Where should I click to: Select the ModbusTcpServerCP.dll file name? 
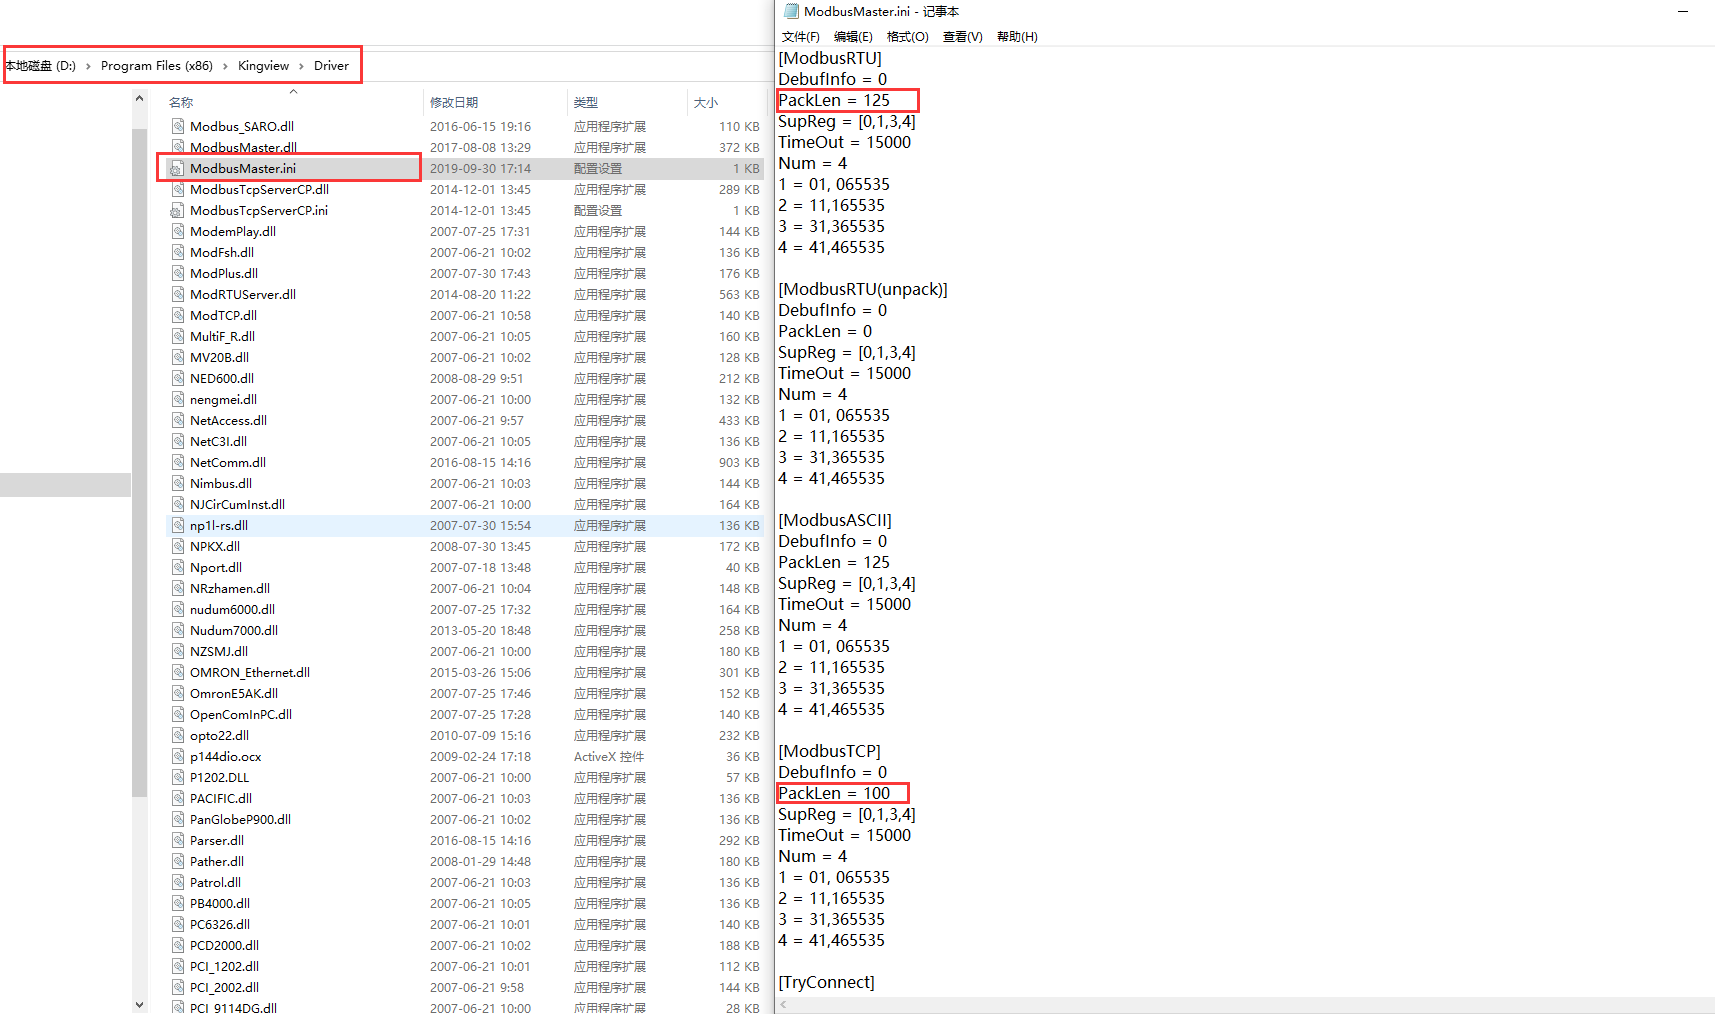[x=259, y=189]
